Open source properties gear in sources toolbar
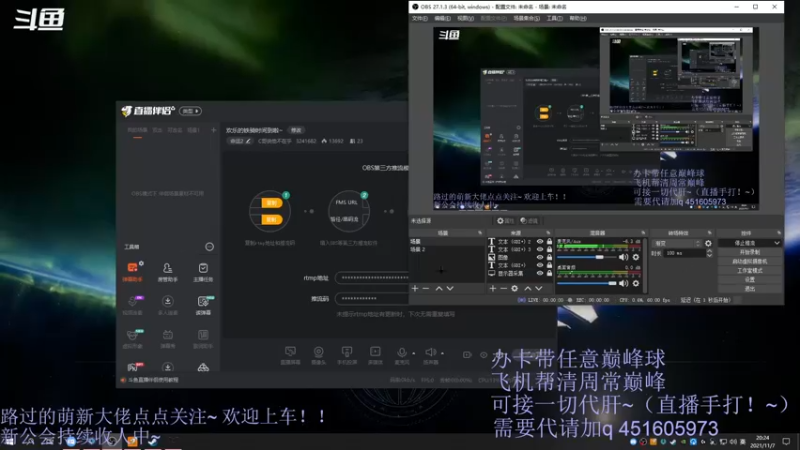The width and height of the screenshot is (800, 450). (515, 288)
